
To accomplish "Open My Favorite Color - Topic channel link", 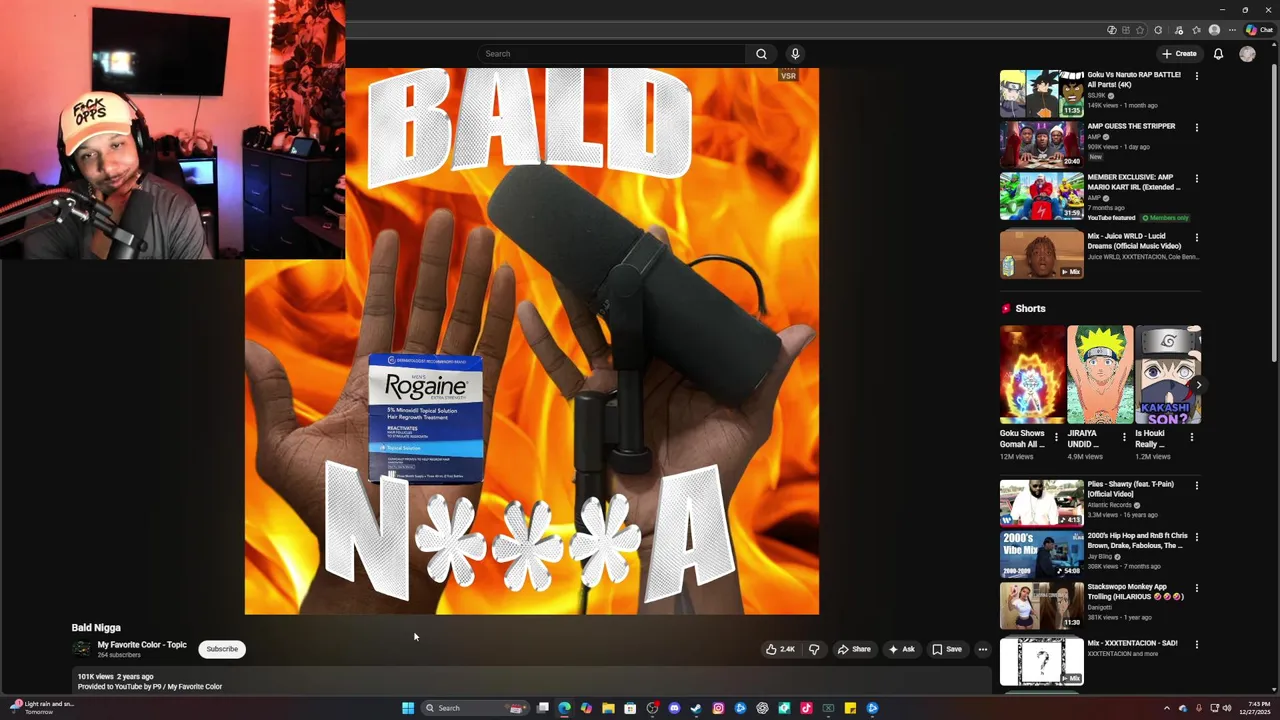I will 142,645.
